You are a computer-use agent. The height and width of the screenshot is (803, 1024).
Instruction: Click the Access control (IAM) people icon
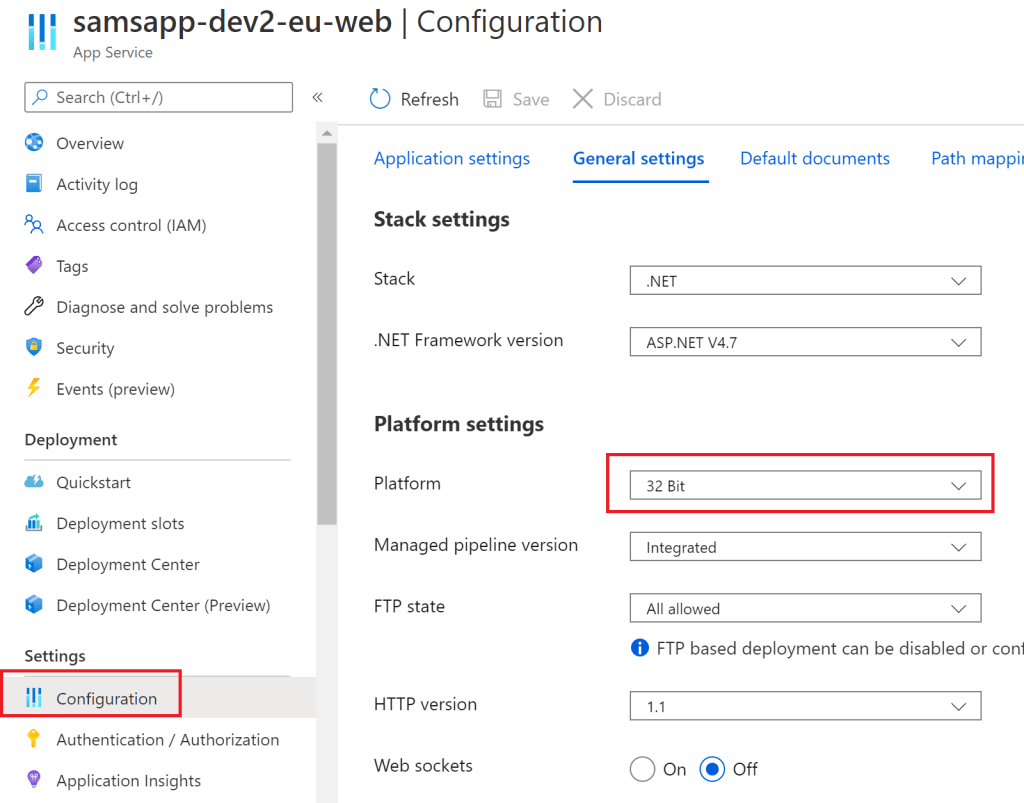(x=34, y=225)
